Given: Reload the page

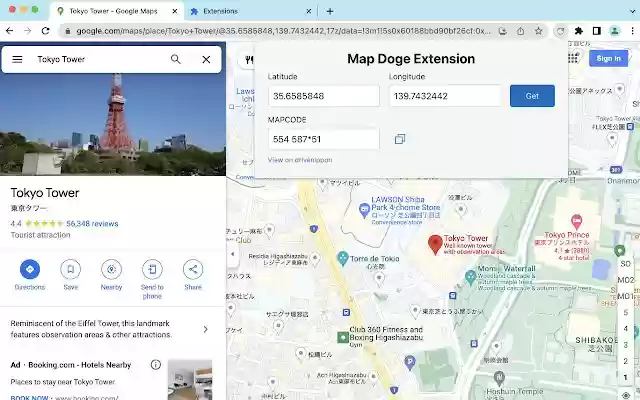Looking at the screenshot, I should click(46, 31).
